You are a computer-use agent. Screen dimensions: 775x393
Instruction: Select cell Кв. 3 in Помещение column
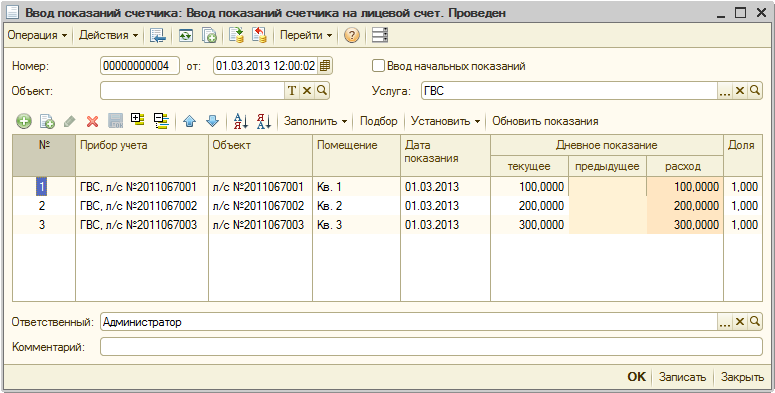pyautogui.click(x=356, y=224)
